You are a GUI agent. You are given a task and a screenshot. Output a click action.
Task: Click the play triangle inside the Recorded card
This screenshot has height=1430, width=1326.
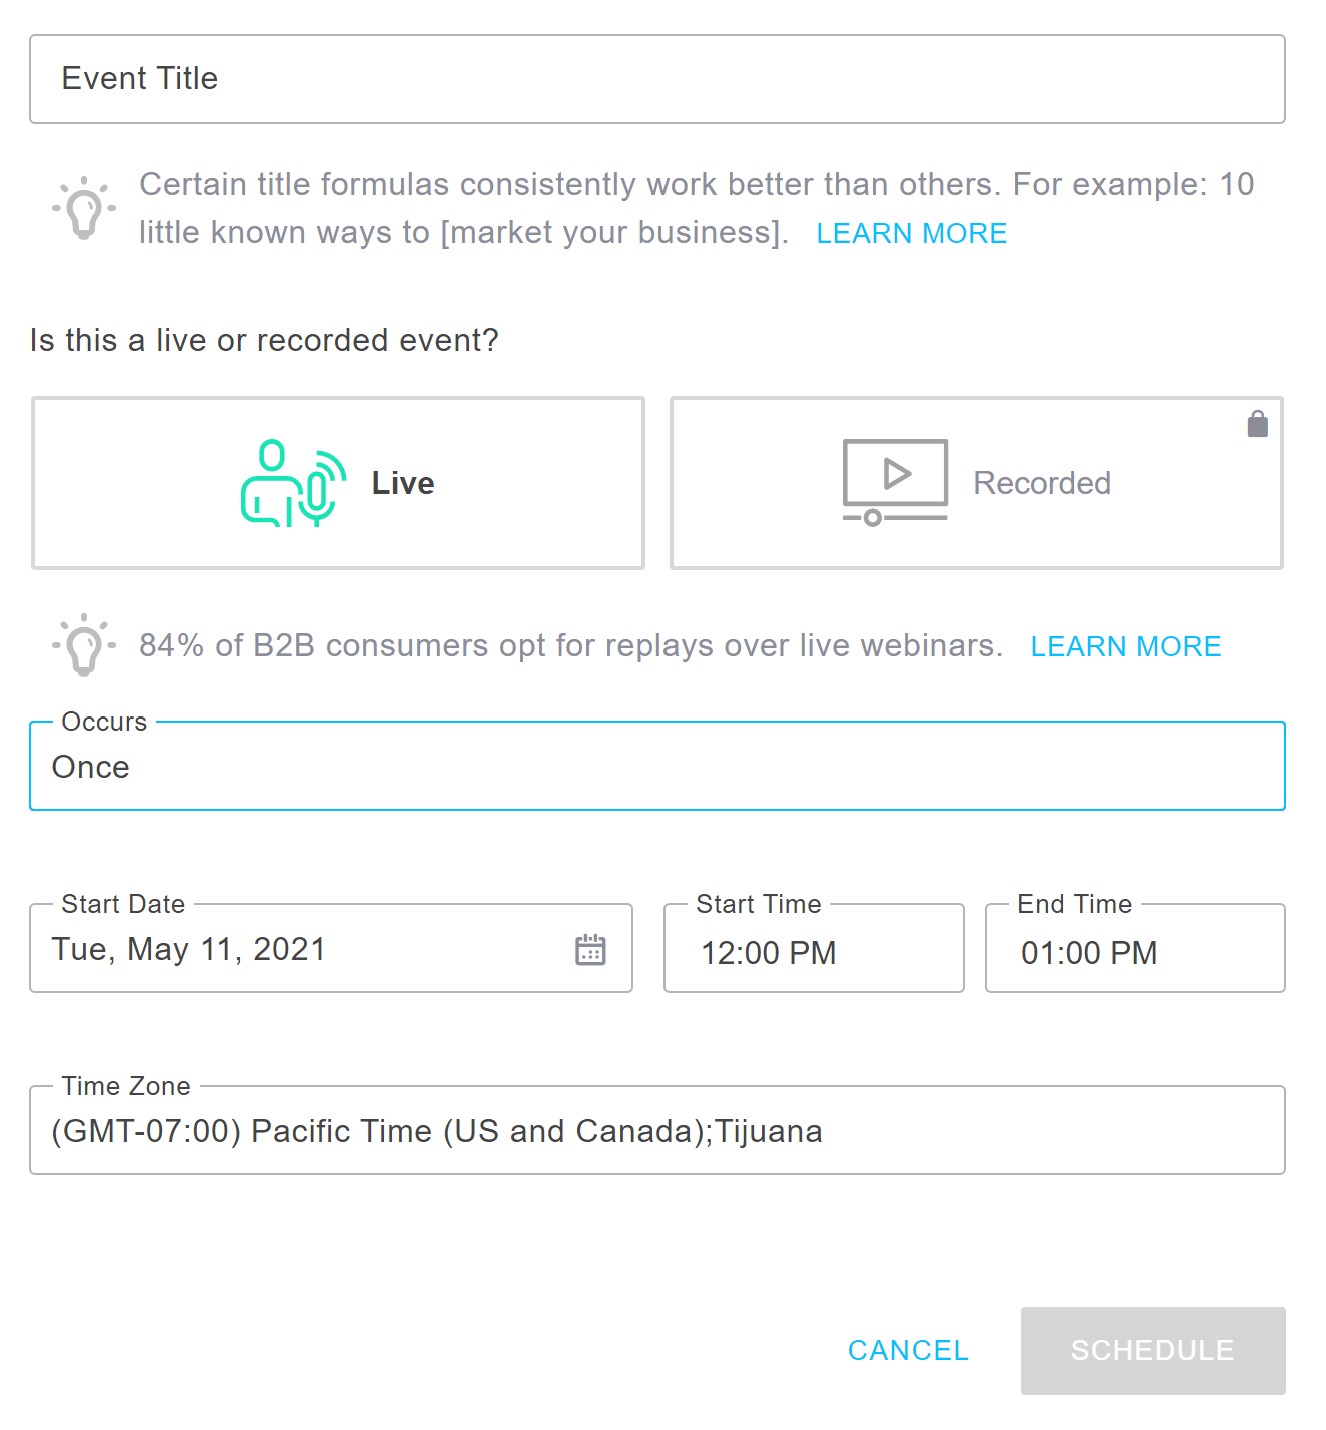(x=895, y=475)
